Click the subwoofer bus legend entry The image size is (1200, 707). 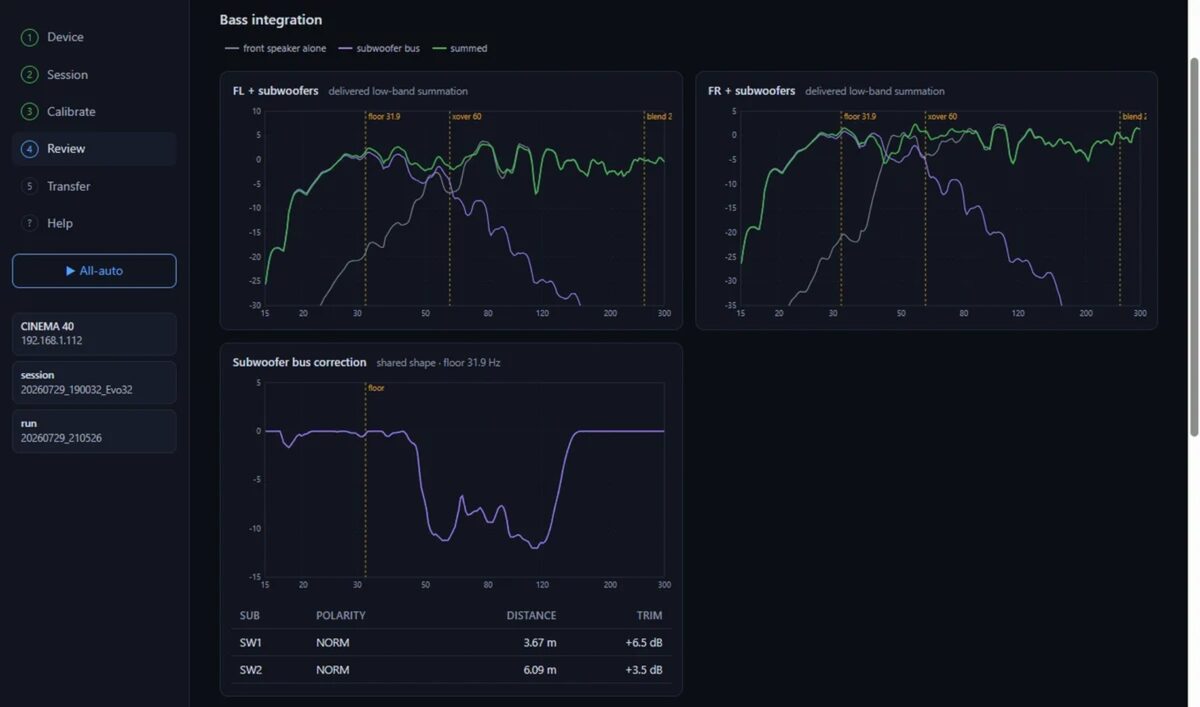coord(380,48)
